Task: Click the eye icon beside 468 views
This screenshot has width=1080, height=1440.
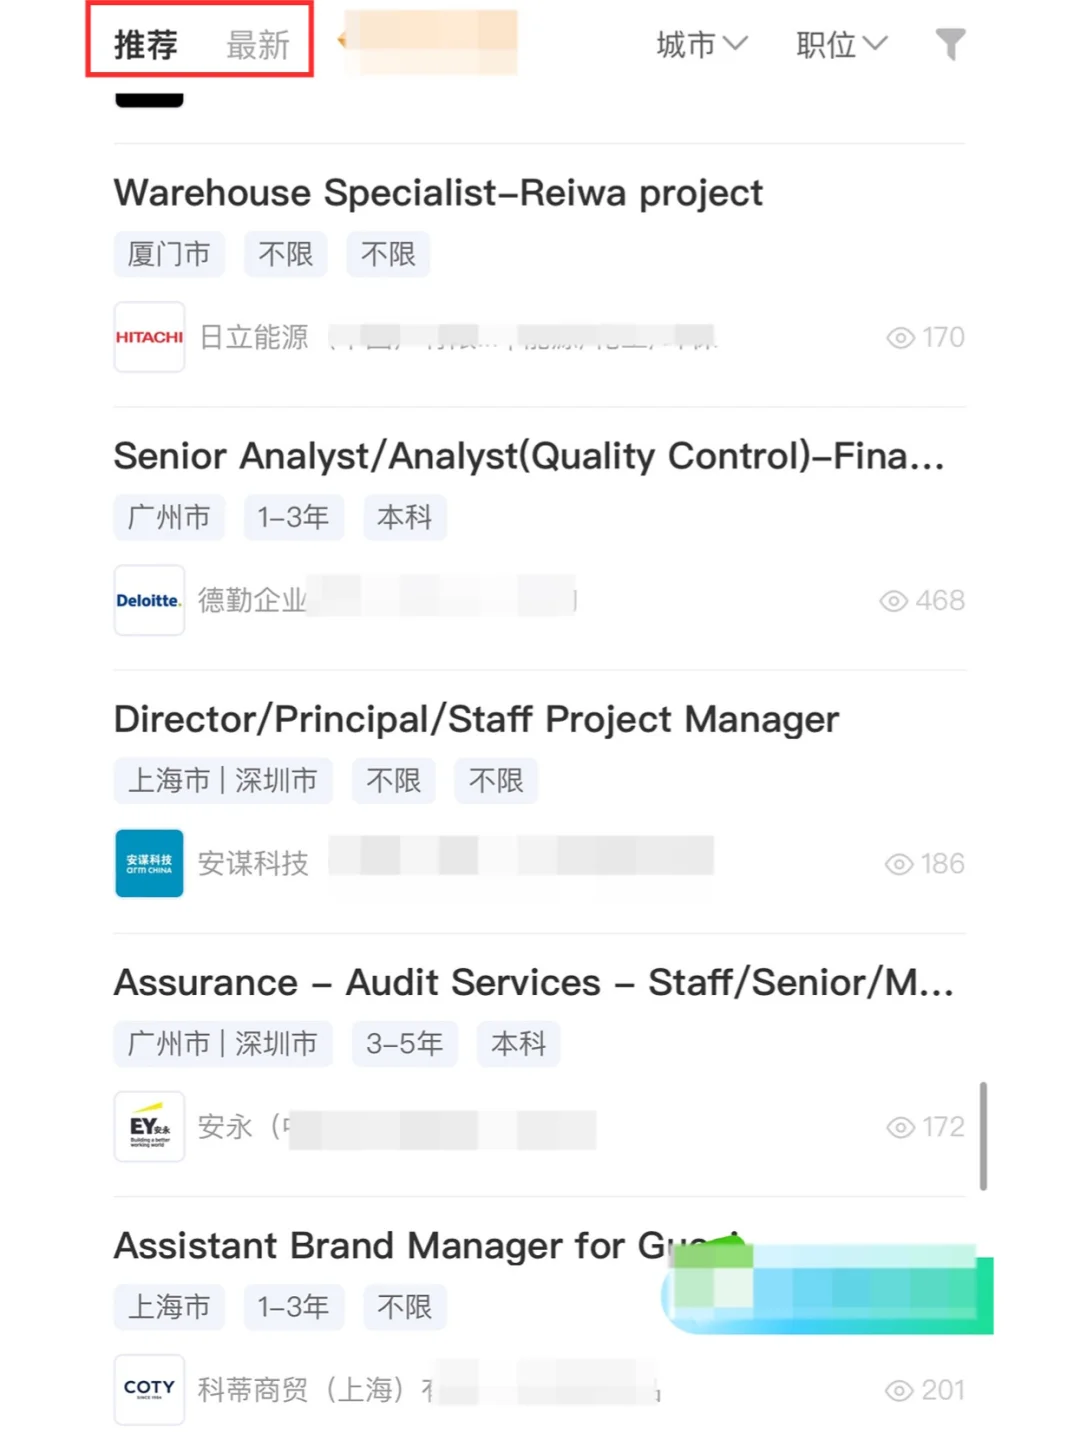Action: tap(893, 601)
